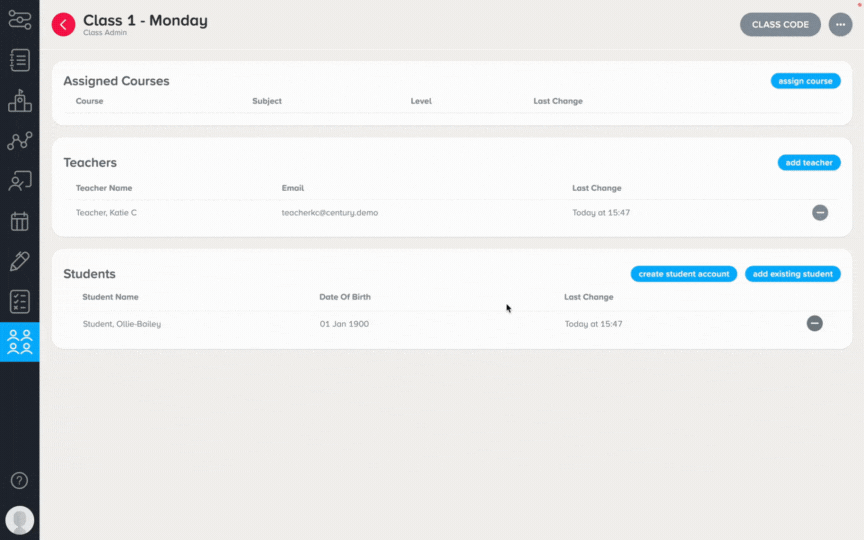Click Last Change header in Teachers table
Screen dimensions: 864x540
596,188
